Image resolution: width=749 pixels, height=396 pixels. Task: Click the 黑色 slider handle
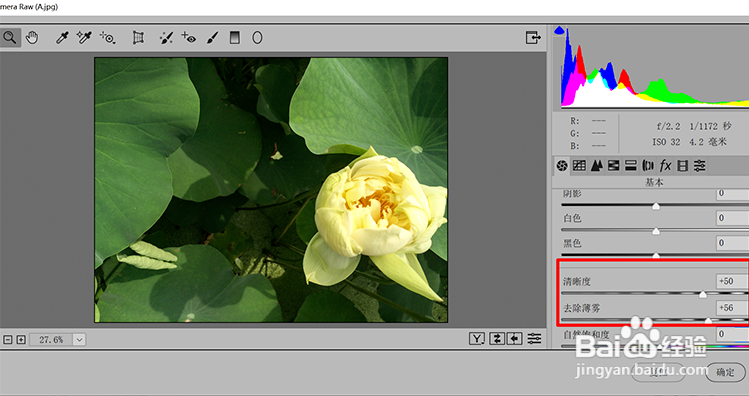656,256
